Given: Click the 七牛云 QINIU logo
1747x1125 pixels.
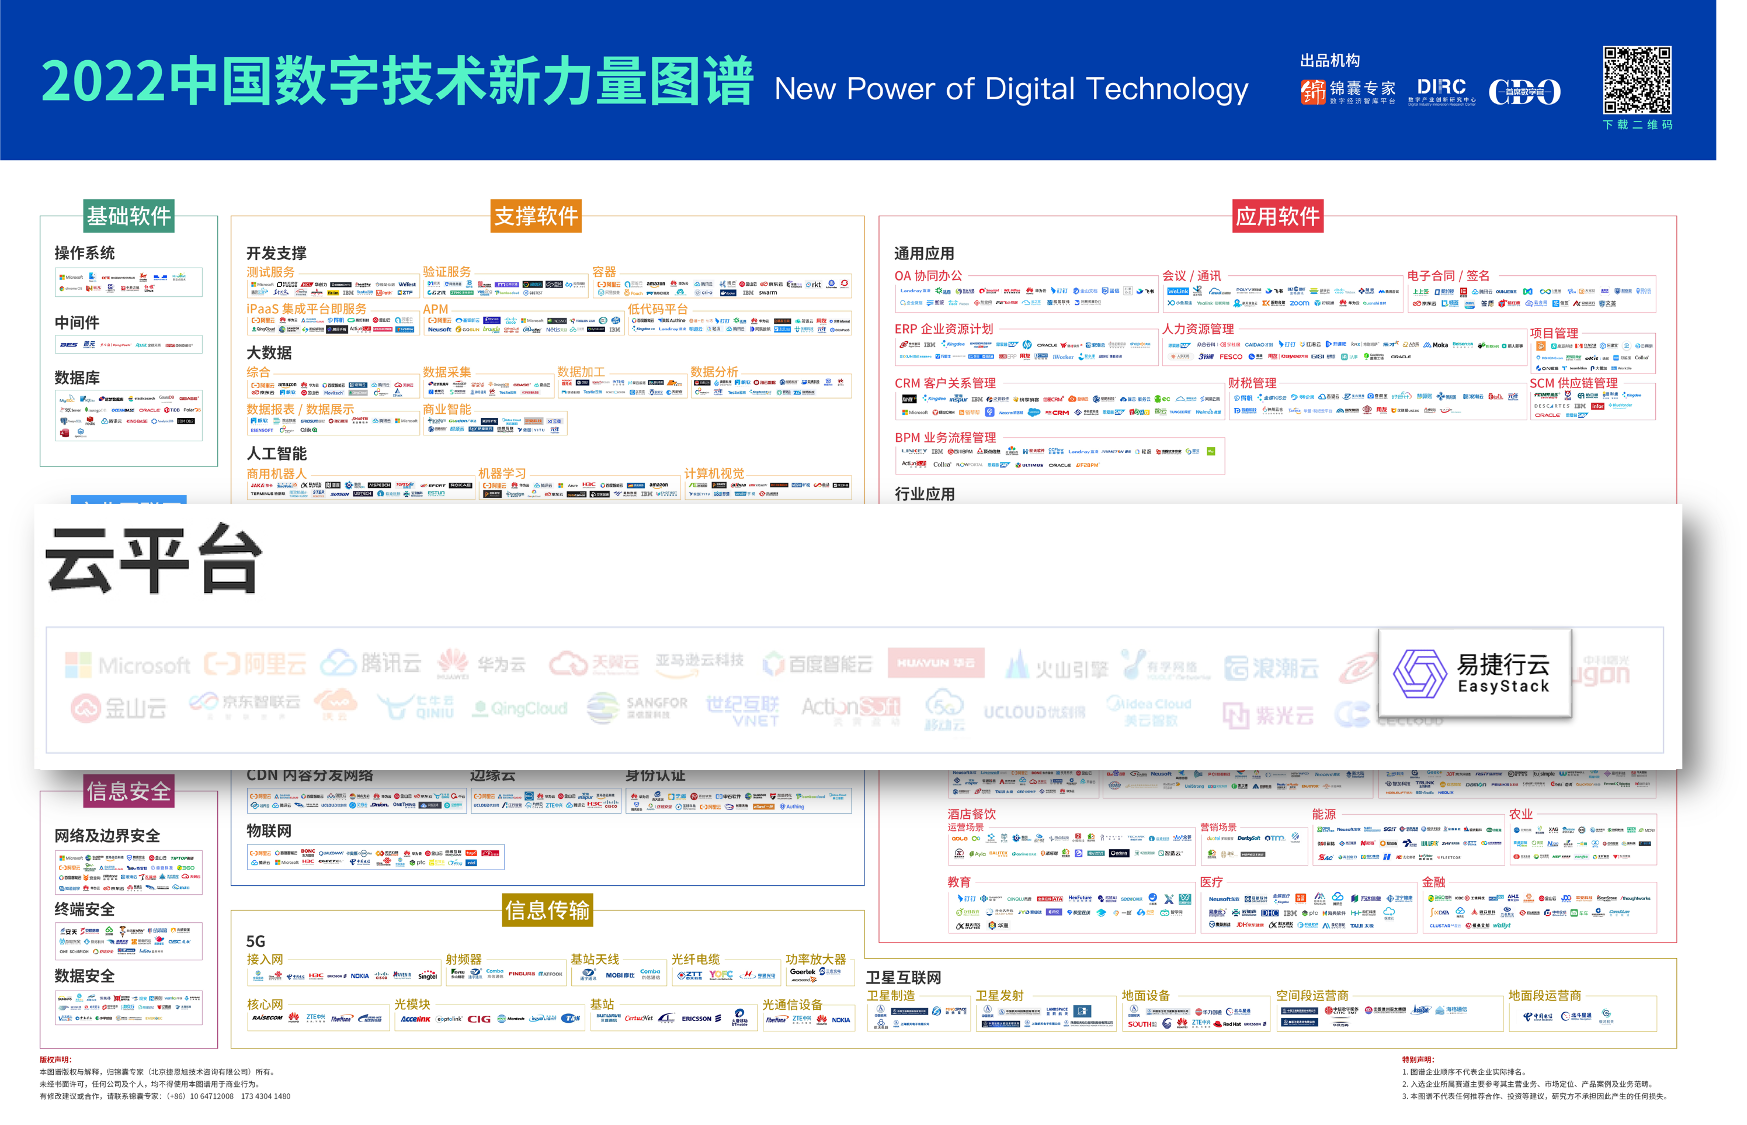Looking at the screenshot, I should coord(416,706).
